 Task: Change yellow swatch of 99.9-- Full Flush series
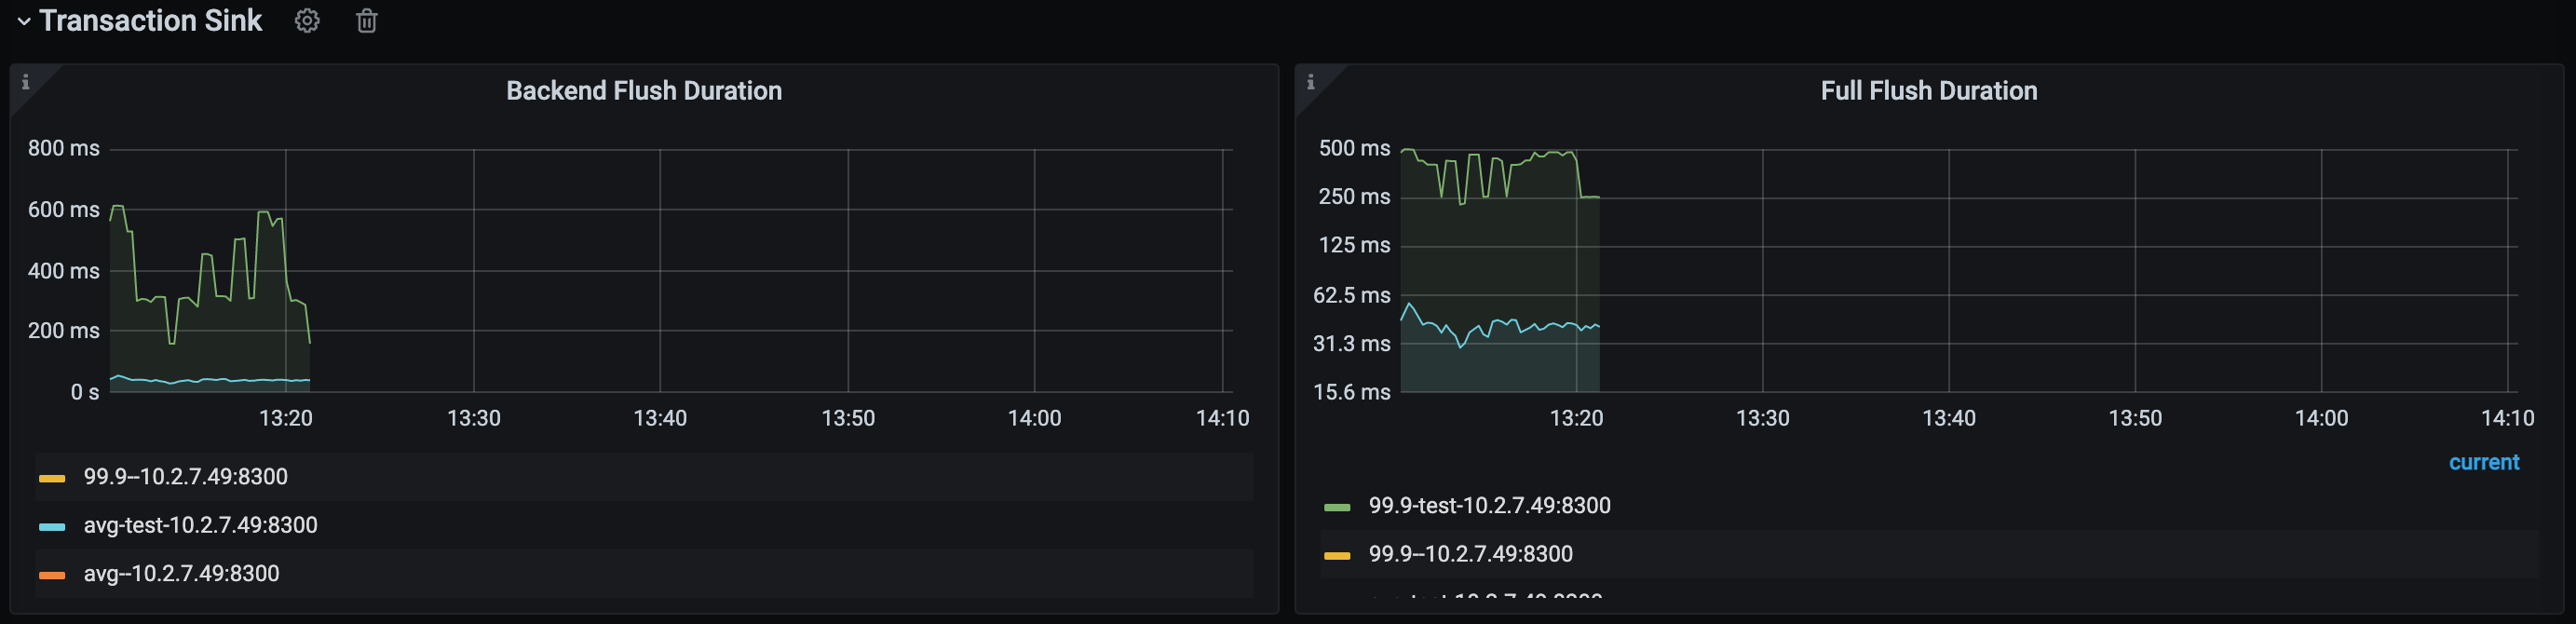1337,556
